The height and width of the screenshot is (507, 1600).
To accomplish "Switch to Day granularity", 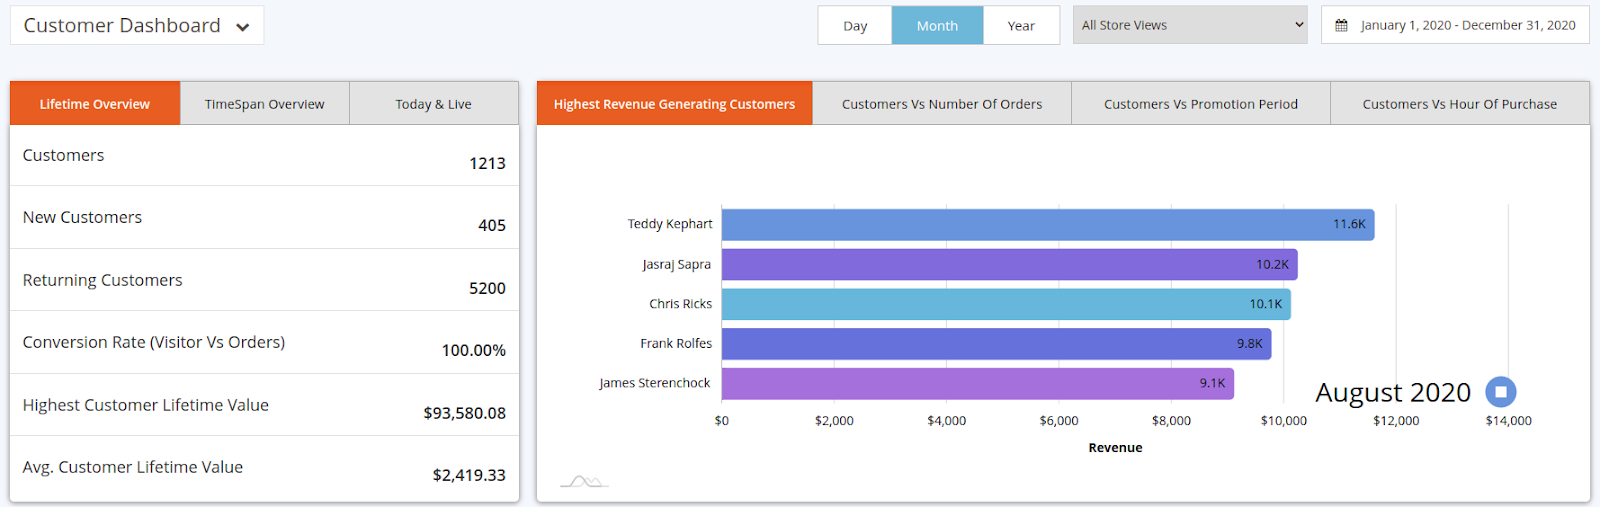I will 855,26.
